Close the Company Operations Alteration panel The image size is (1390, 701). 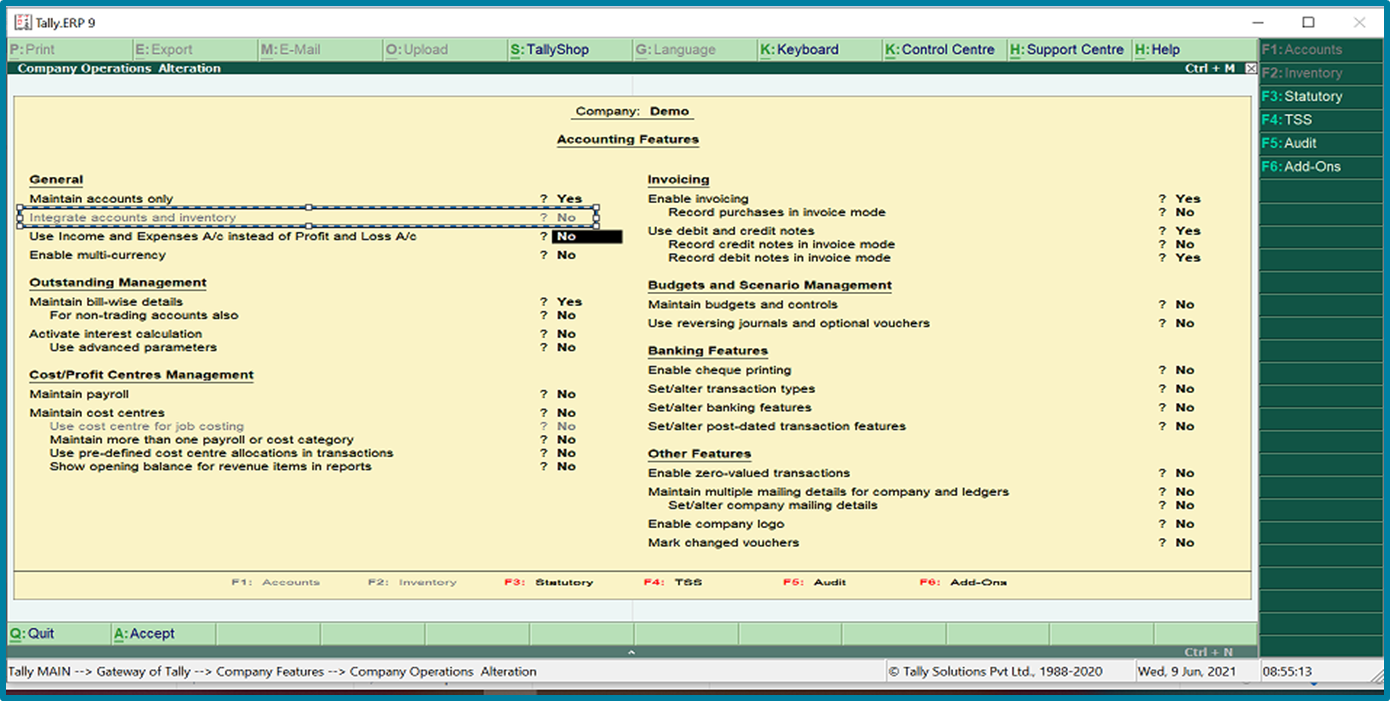tap(1251, 69)
